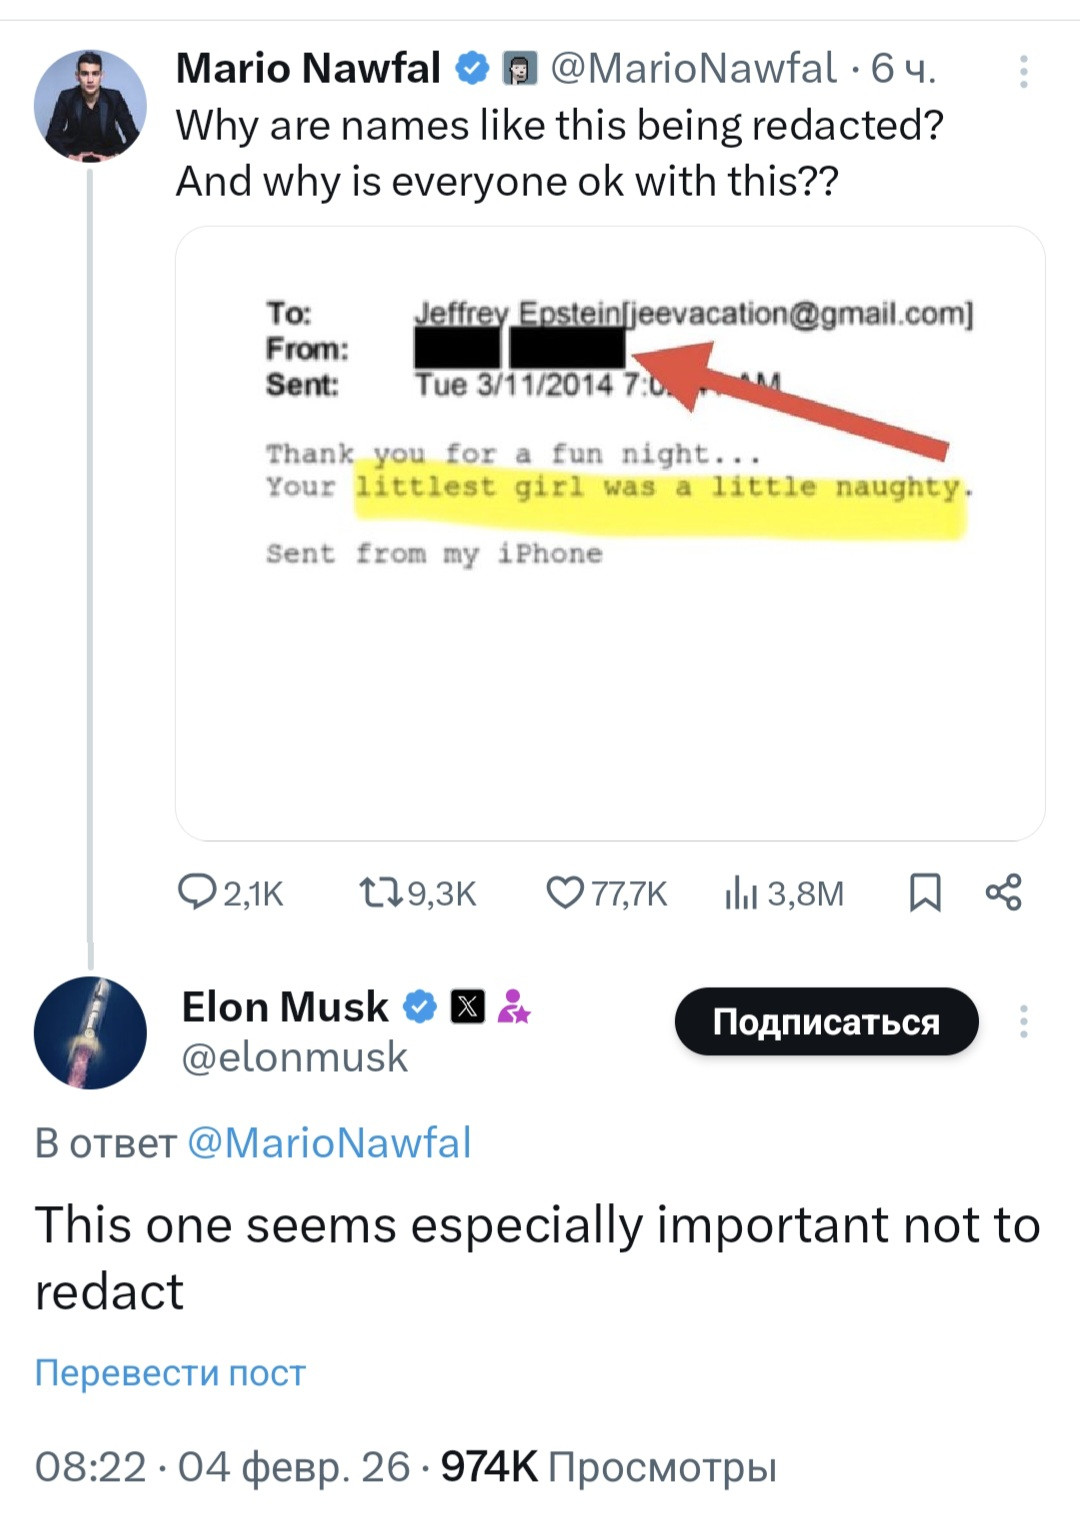
Task: Open more options on Elon's reply
Action: tap(1023, 1021)
